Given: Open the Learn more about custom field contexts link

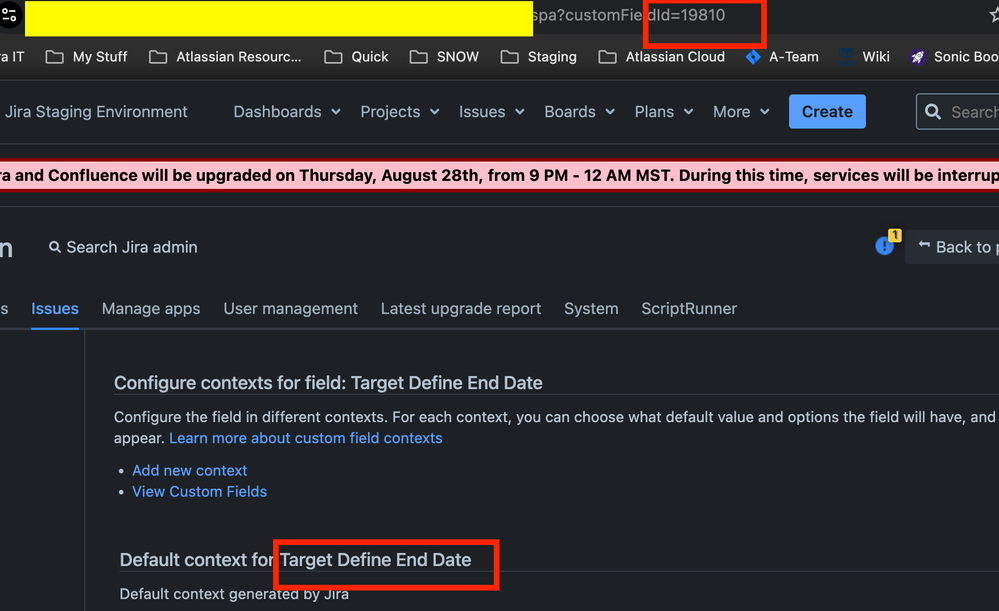Looking at the screenshot, I should [x=305, y=438].
